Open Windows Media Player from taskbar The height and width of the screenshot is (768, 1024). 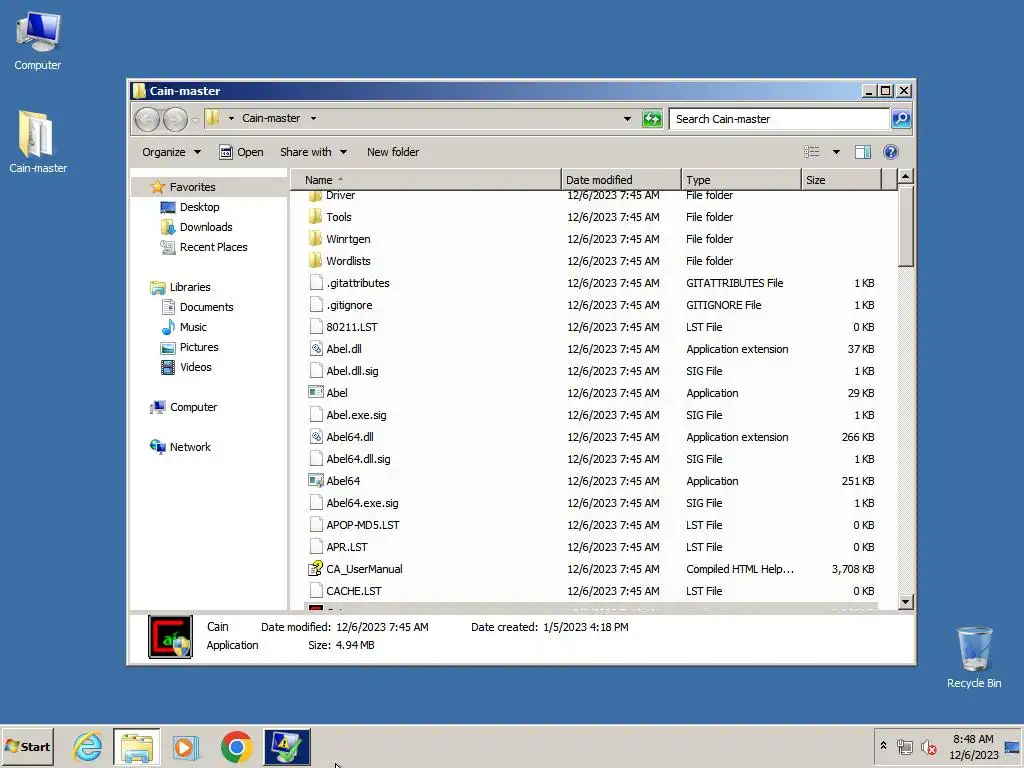(185, 746)
